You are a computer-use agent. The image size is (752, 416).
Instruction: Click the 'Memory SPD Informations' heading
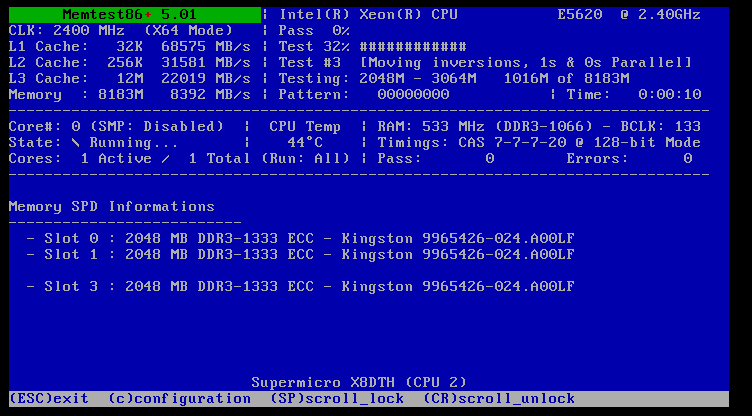click(x=112, y=206)
